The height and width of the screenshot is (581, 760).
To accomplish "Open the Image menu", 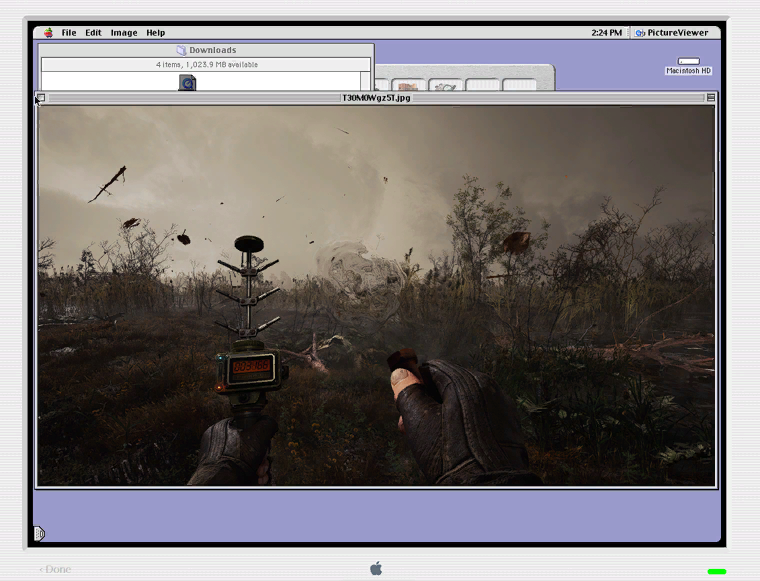I will 124,32.
